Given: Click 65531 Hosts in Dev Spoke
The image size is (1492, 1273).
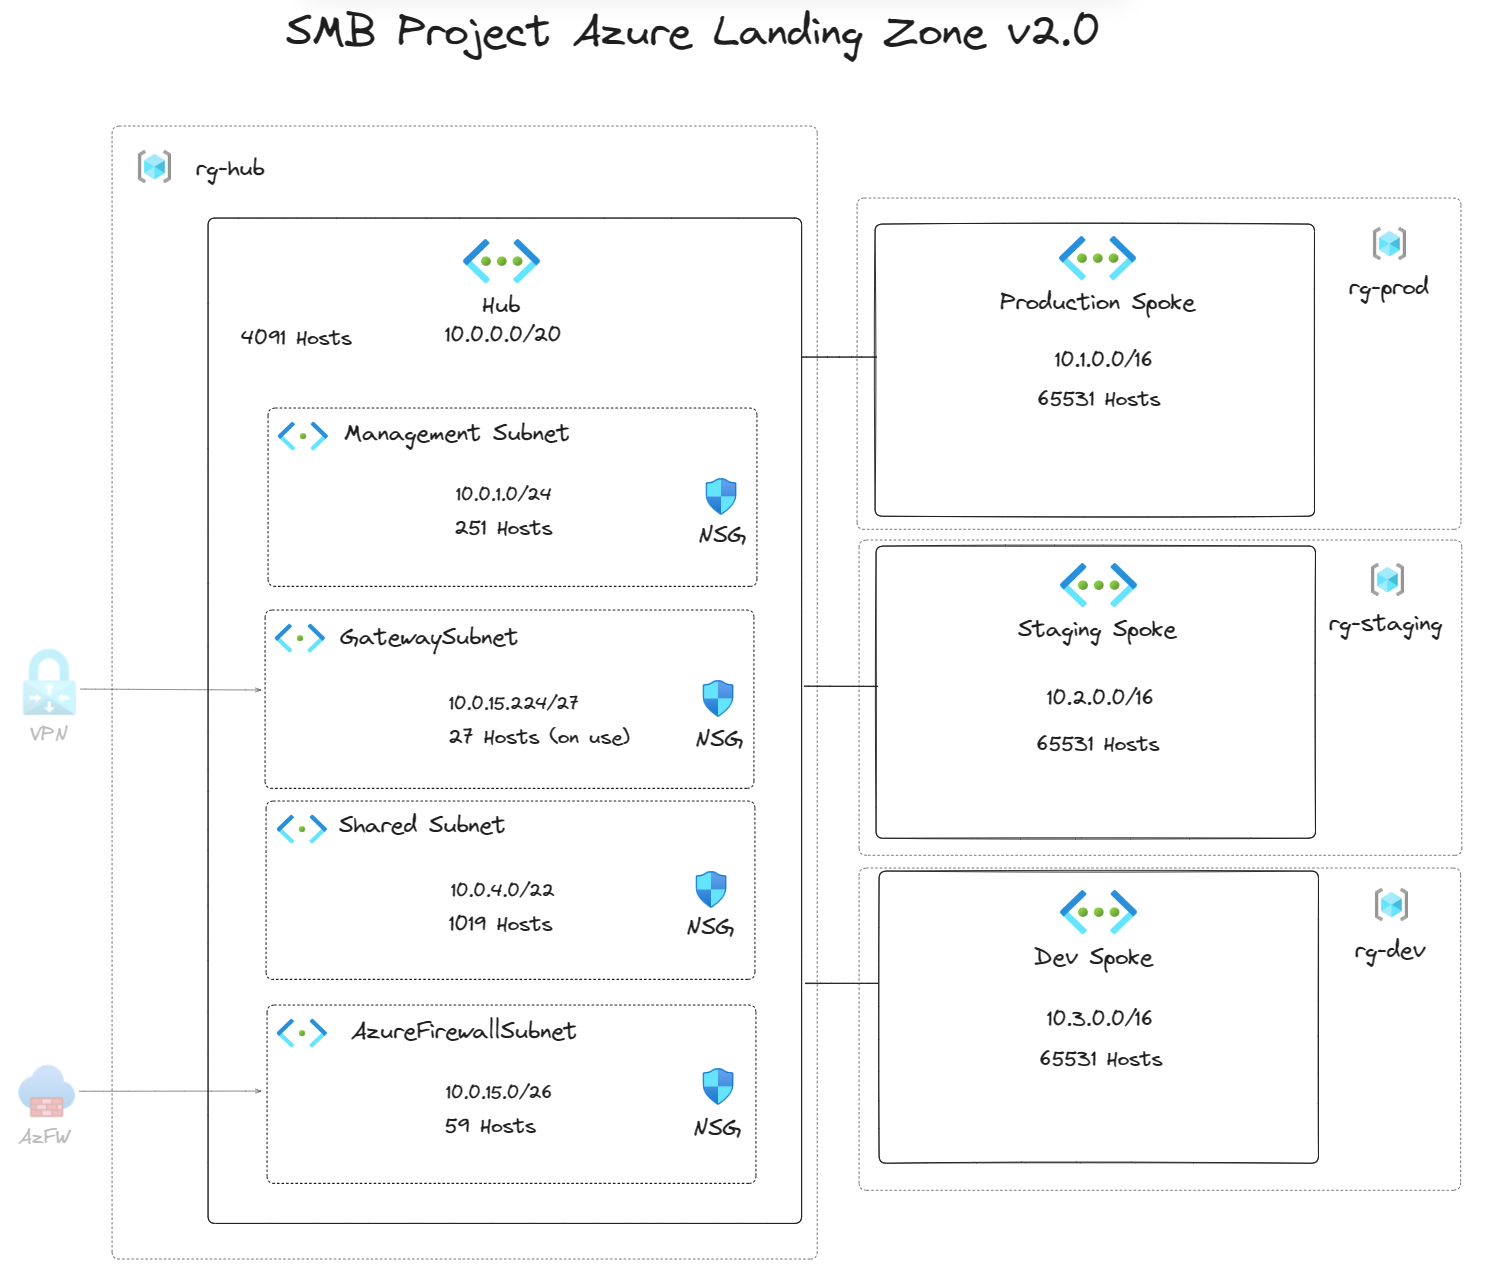Looking at the screenshot, I should [1101, 1059].
